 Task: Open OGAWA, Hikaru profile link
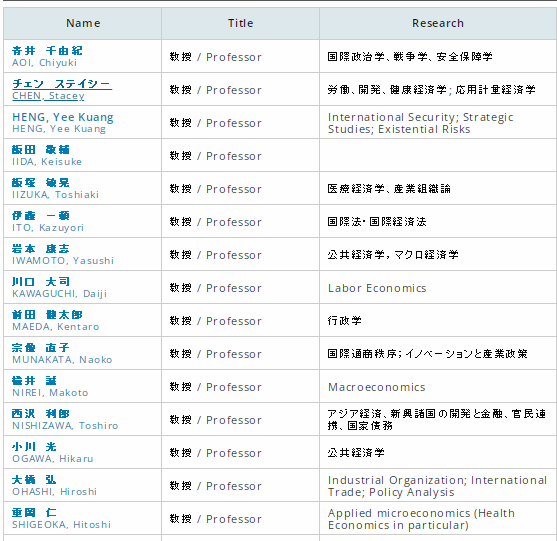tap(53, 453)
